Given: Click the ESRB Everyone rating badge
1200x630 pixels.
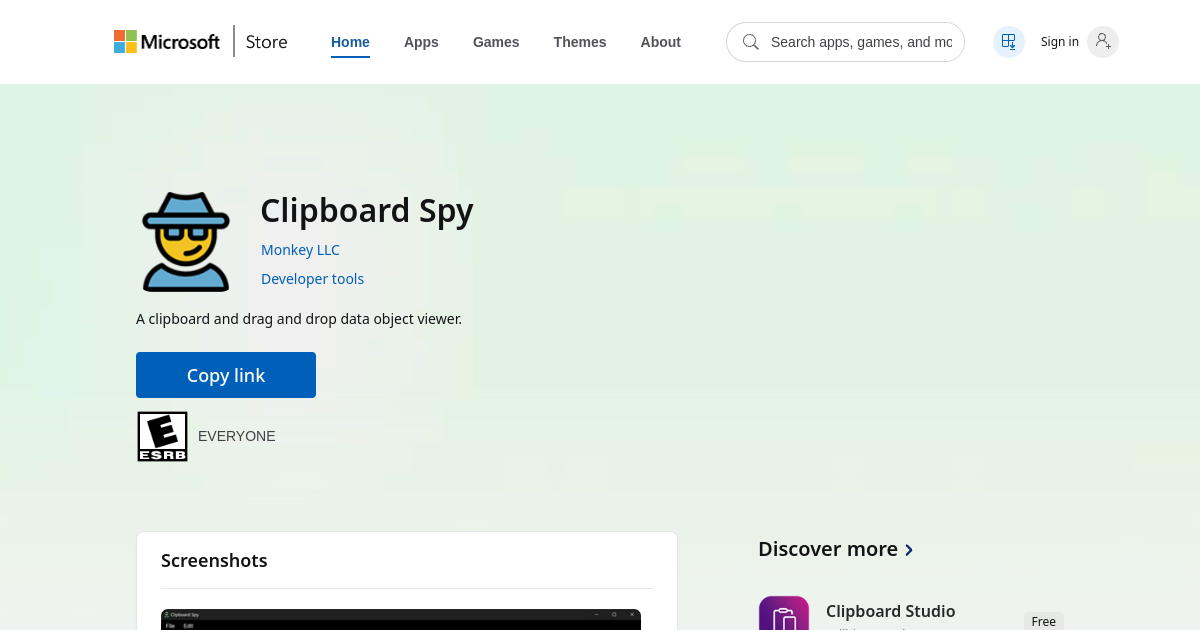Looking at the screenshot, I should click(x=162, y=436).
